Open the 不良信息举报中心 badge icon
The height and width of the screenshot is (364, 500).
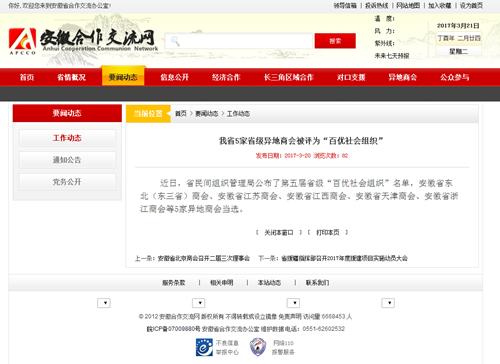(204, 347)
